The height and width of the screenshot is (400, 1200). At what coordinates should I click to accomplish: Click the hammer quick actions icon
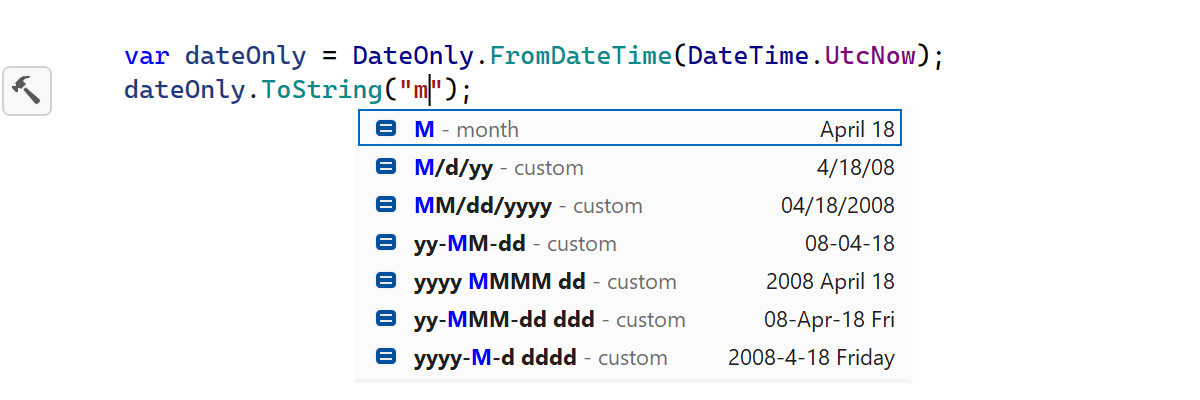pyautogui.click(x=27, y=92)
